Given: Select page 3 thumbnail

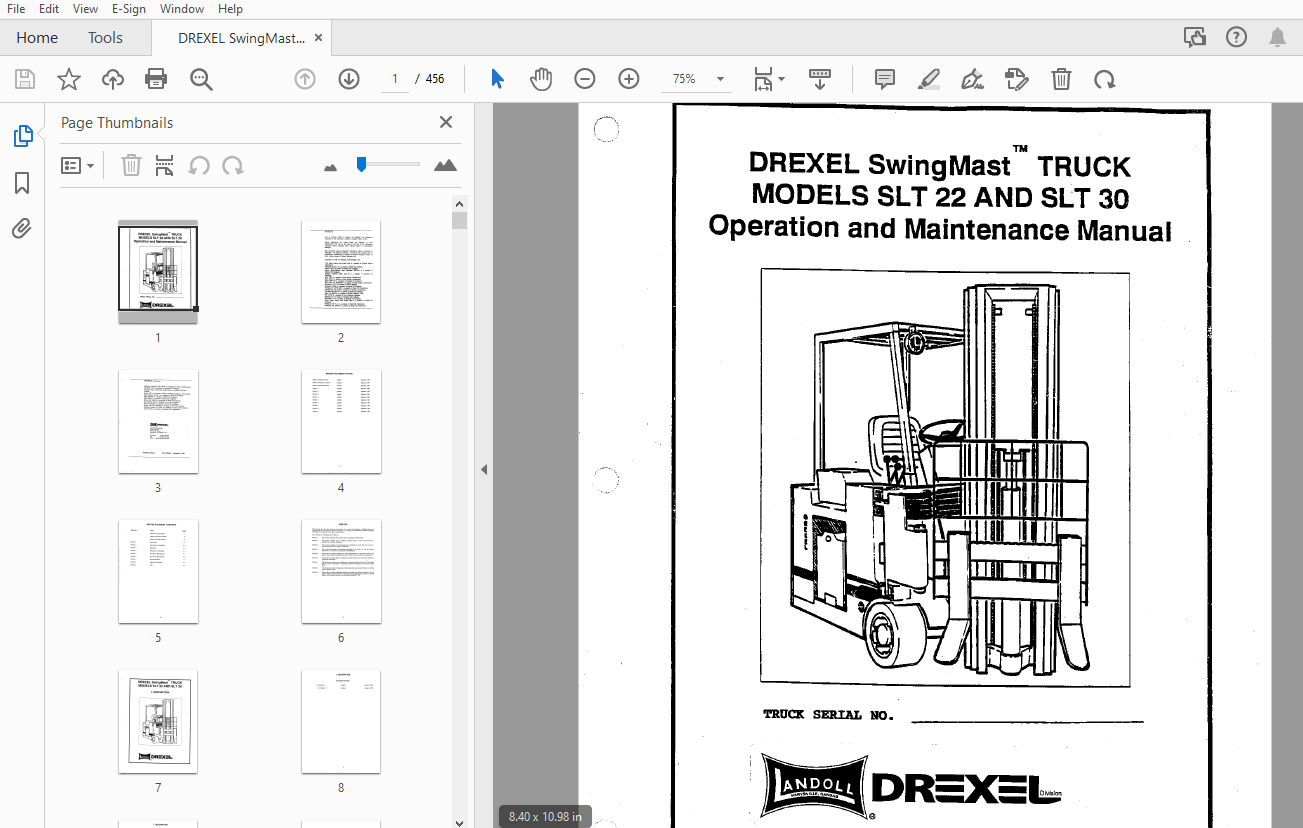Looking at the screenshot, I should coord(158,421).
